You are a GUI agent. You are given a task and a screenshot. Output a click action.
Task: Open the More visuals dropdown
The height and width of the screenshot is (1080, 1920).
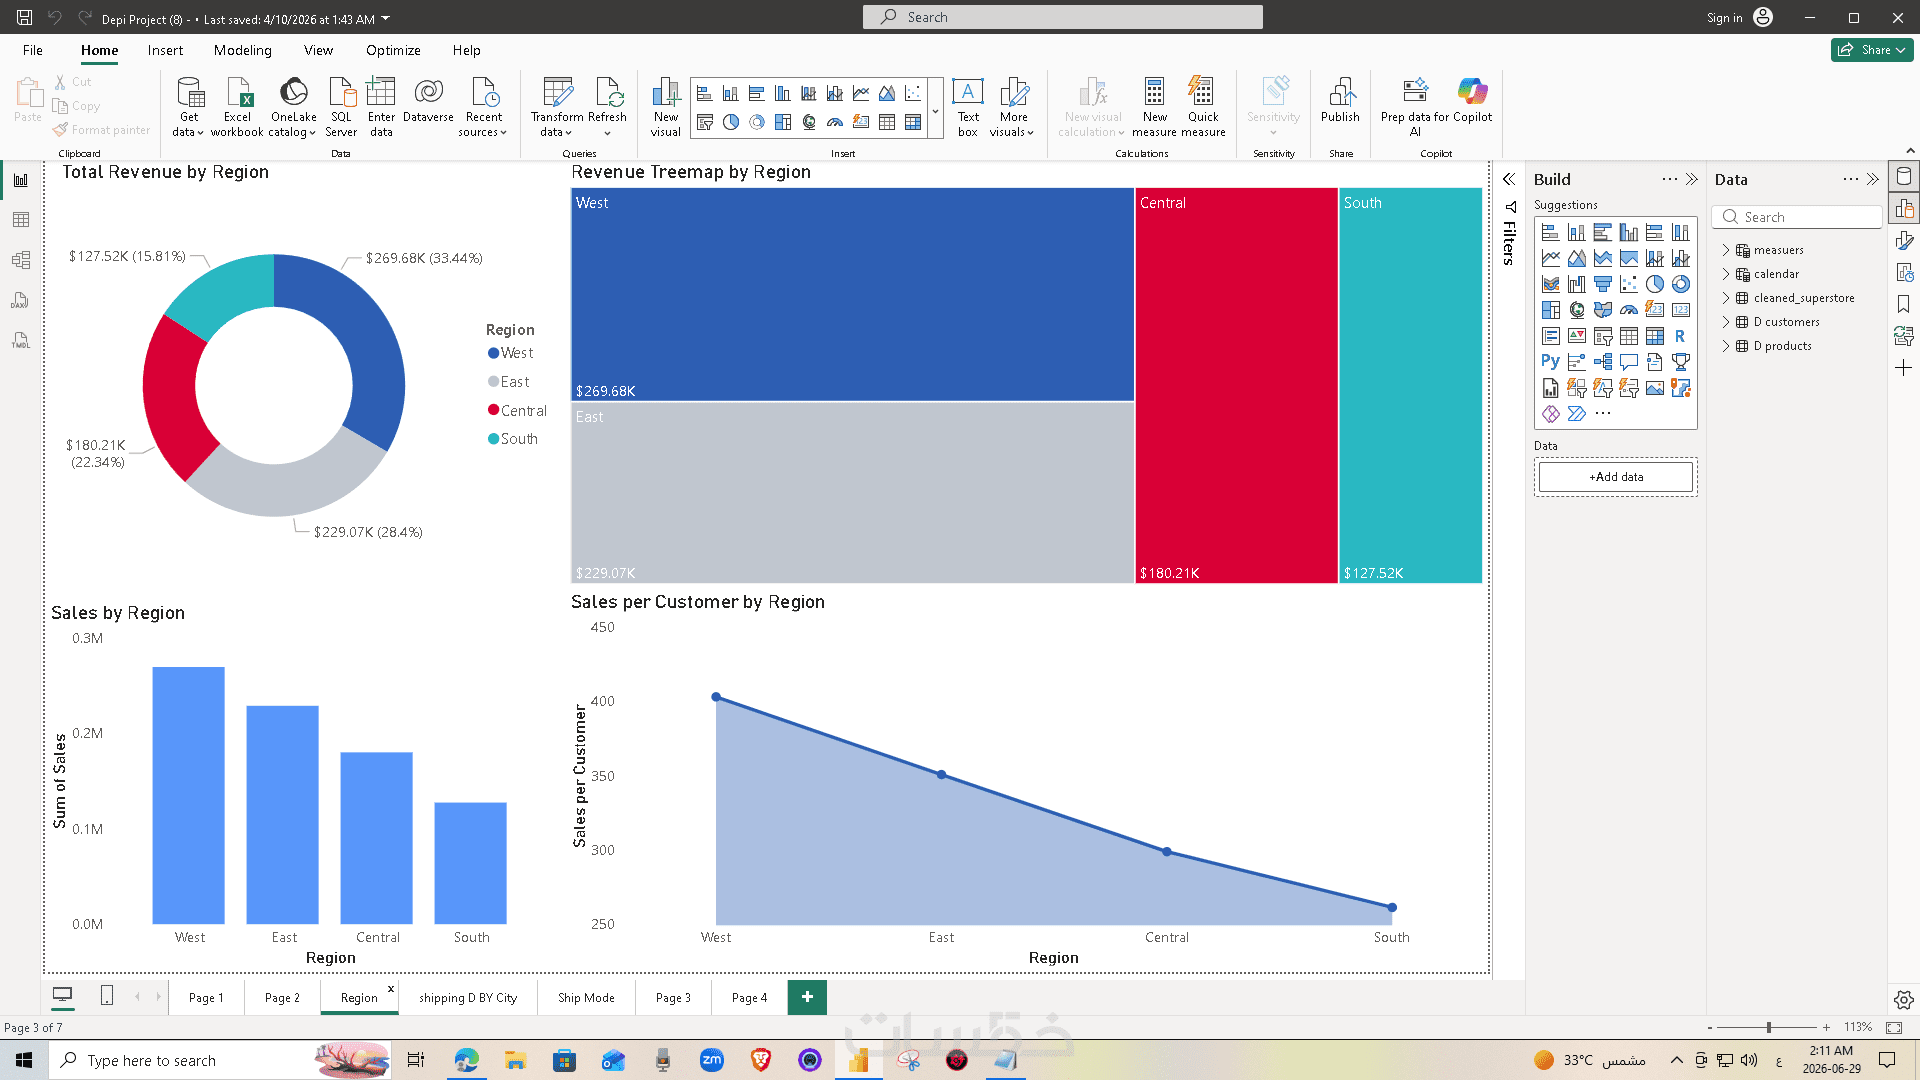(1013, 108)
